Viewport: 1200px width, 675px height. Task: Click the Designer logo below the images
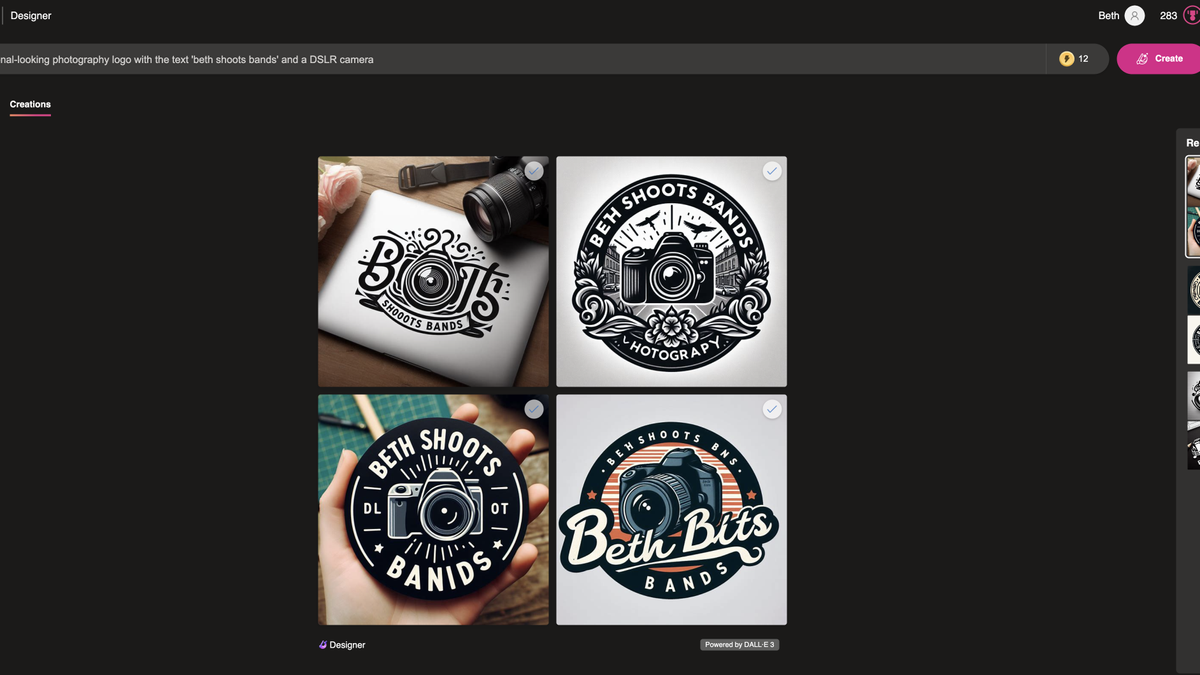(x=342, y=645)
